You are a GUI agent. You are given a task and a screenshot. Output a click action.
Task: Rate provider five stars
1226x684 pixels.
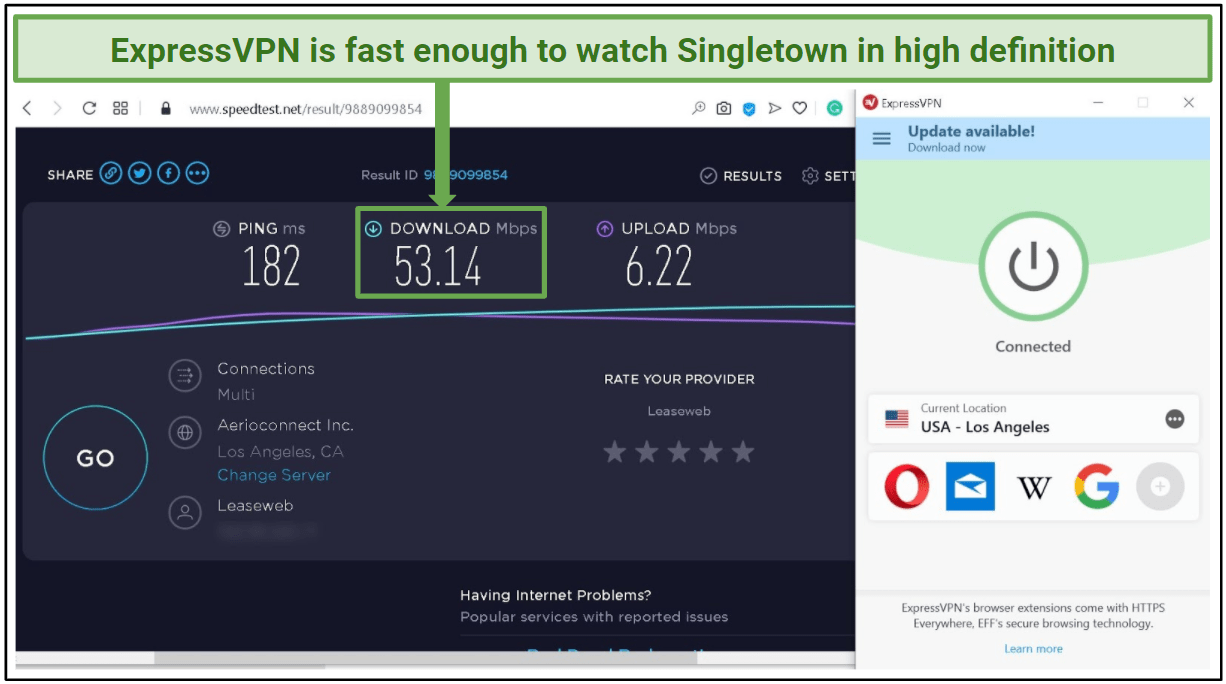click(x=742, y=453)
